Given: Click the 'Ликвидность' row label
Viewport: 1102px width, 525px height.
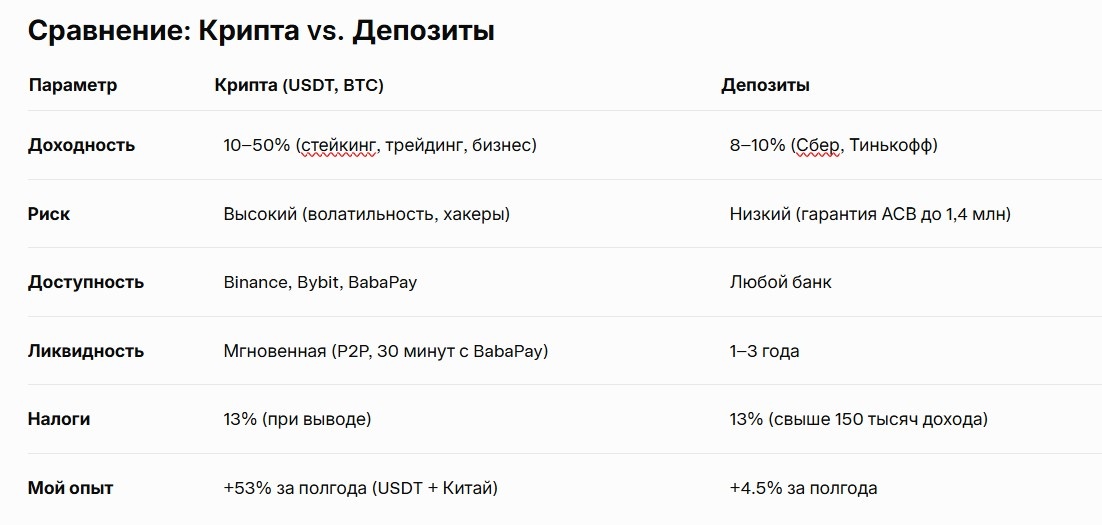Looking at the screenshot, I should pos(86,351).
